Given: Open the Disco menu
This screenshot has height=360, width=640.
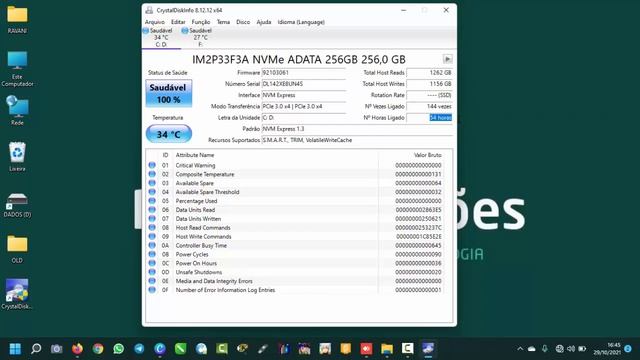Looking at the screenshot, I should pyautogui.click(x=243, y=22).
